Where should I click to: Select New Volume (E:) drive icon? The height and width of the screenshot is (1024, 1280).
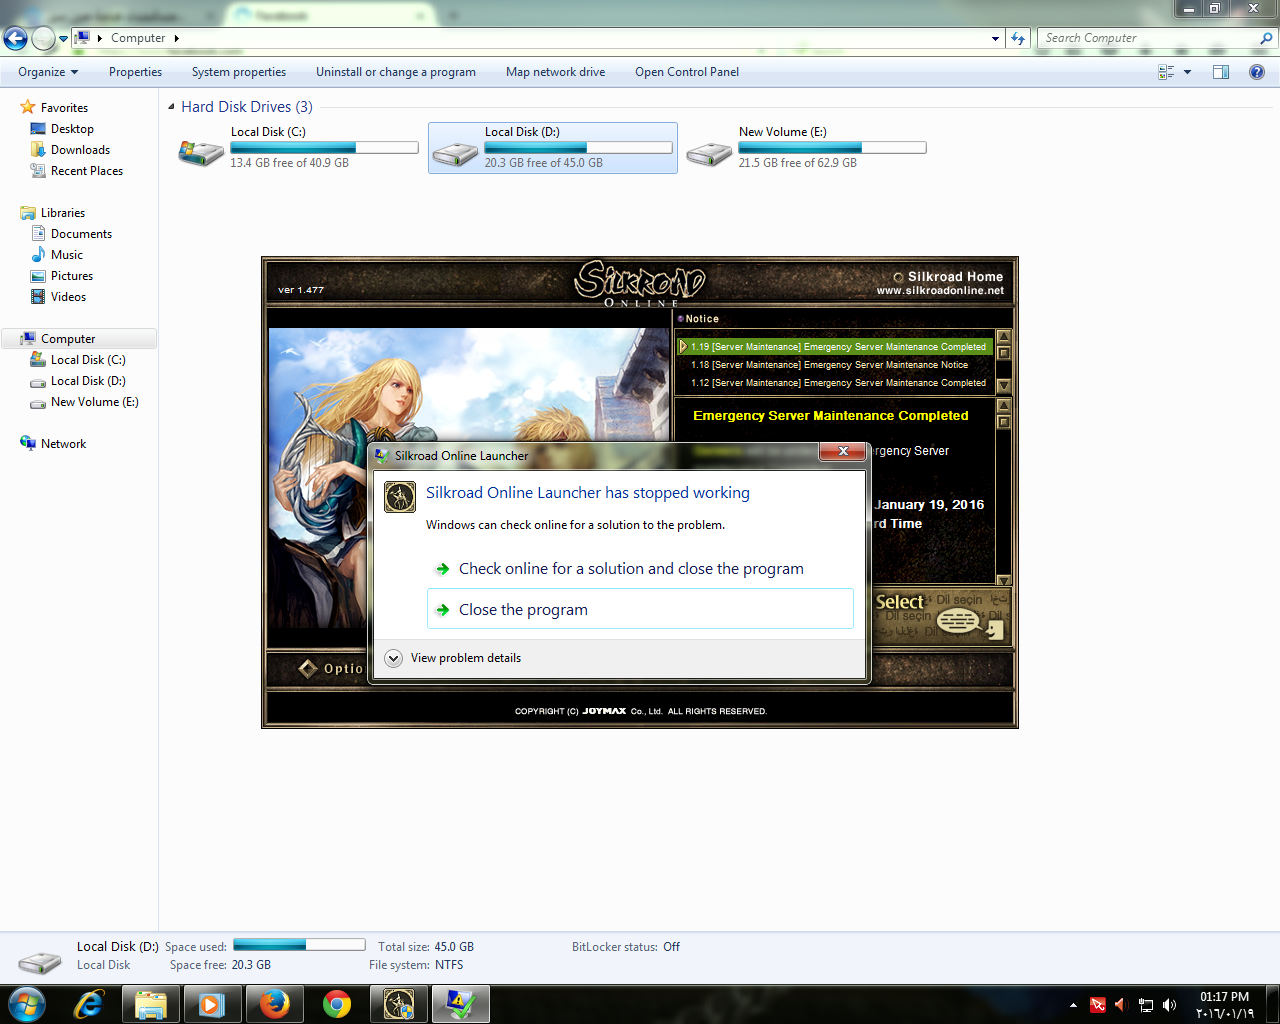709,153
